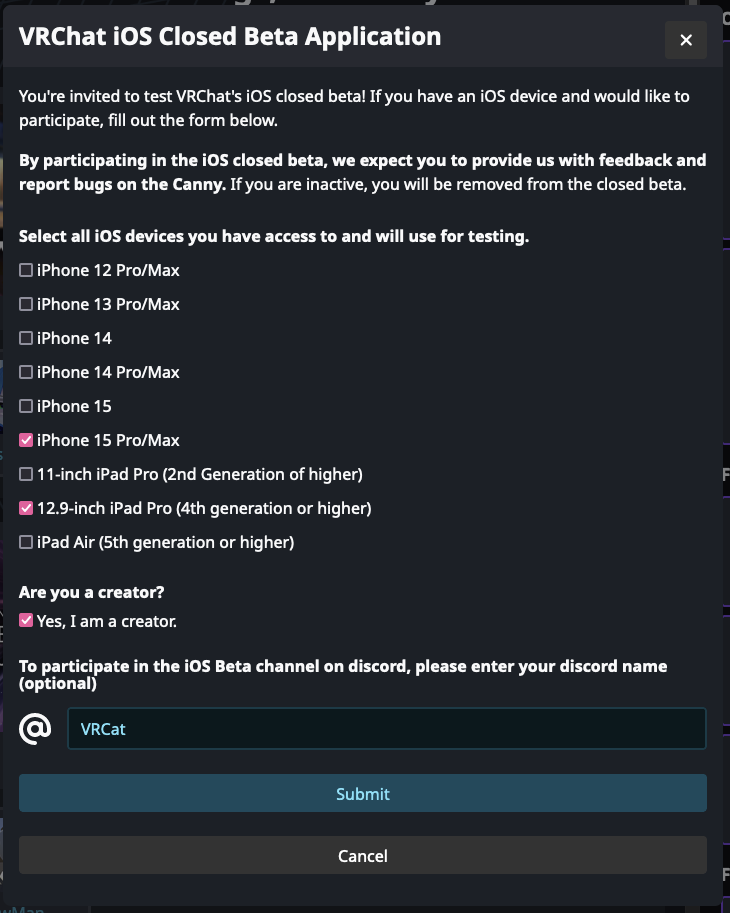Image resolution: width=730 pixels, height=913 pixels.
Task: Select the iPhone 14 Pro/Max checkbox
Action: 26,372
